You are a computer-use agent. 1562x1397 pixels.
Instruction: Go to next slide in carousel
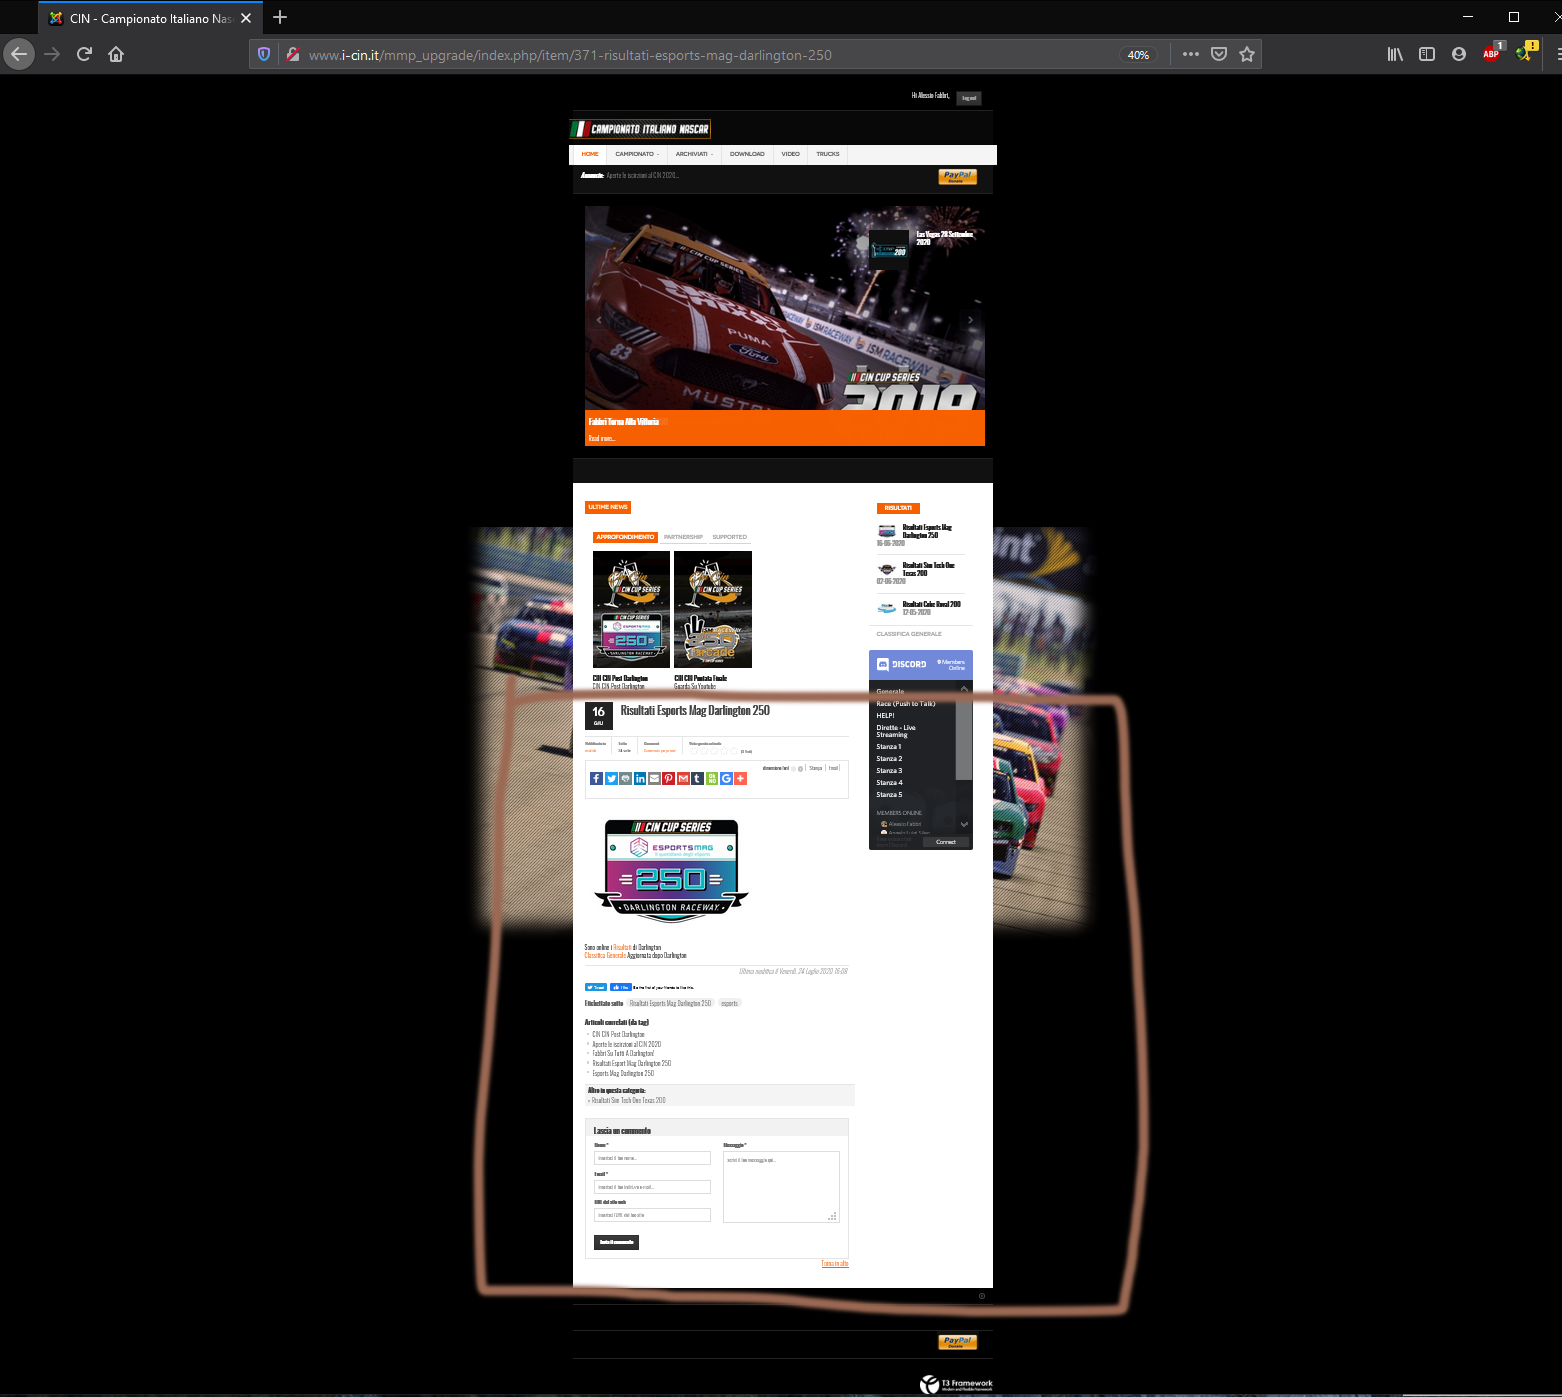(970, 320)
